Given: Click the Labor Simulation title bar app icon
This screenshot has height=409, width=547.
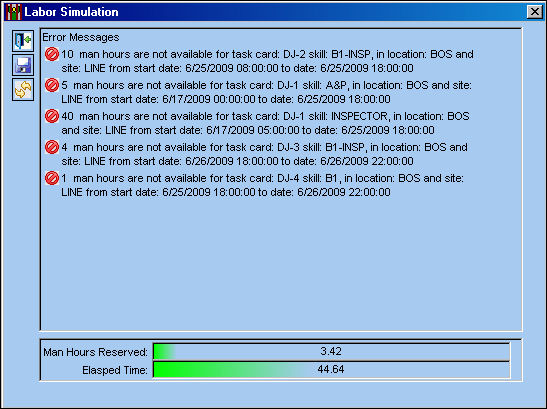Looking at the screenshot, I should 13,12.
